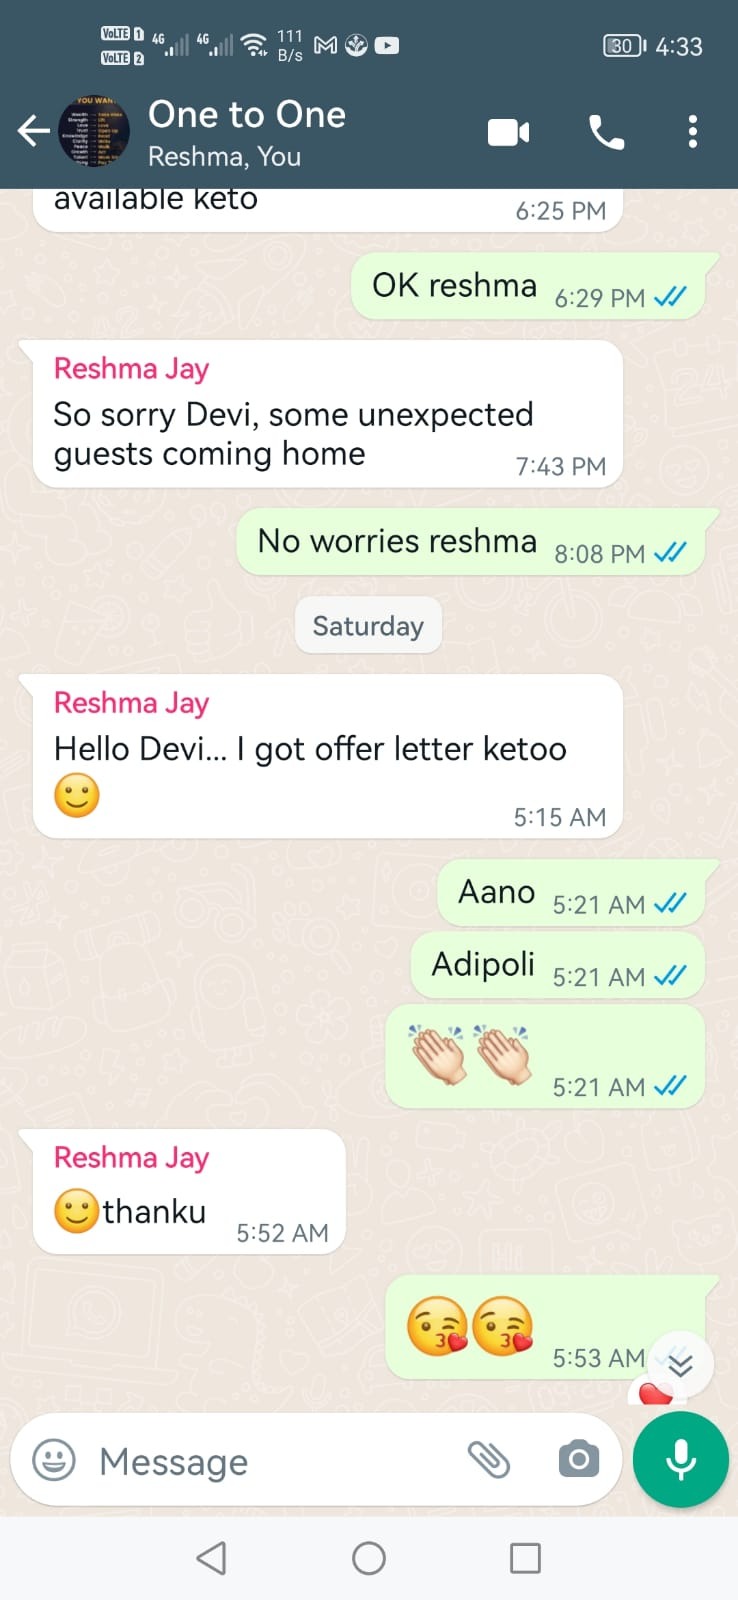Tap Reshma Jay name on thanku message

click(131, 1157)
